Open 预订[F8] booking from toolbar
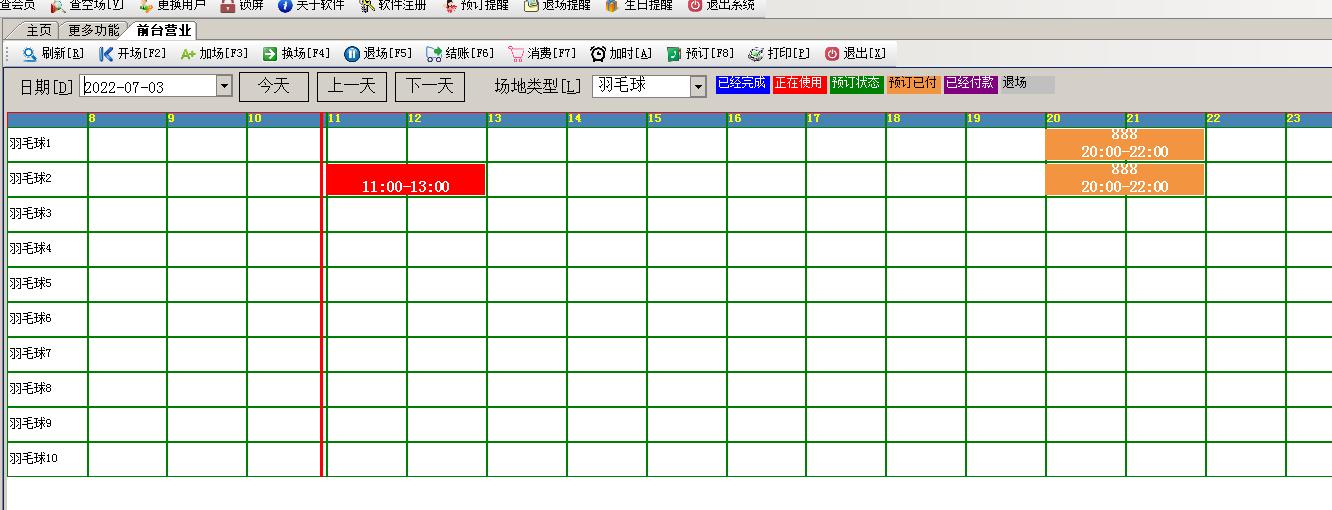The height and width of the screenshot is (510, 1332). click(x=675, y=54)
